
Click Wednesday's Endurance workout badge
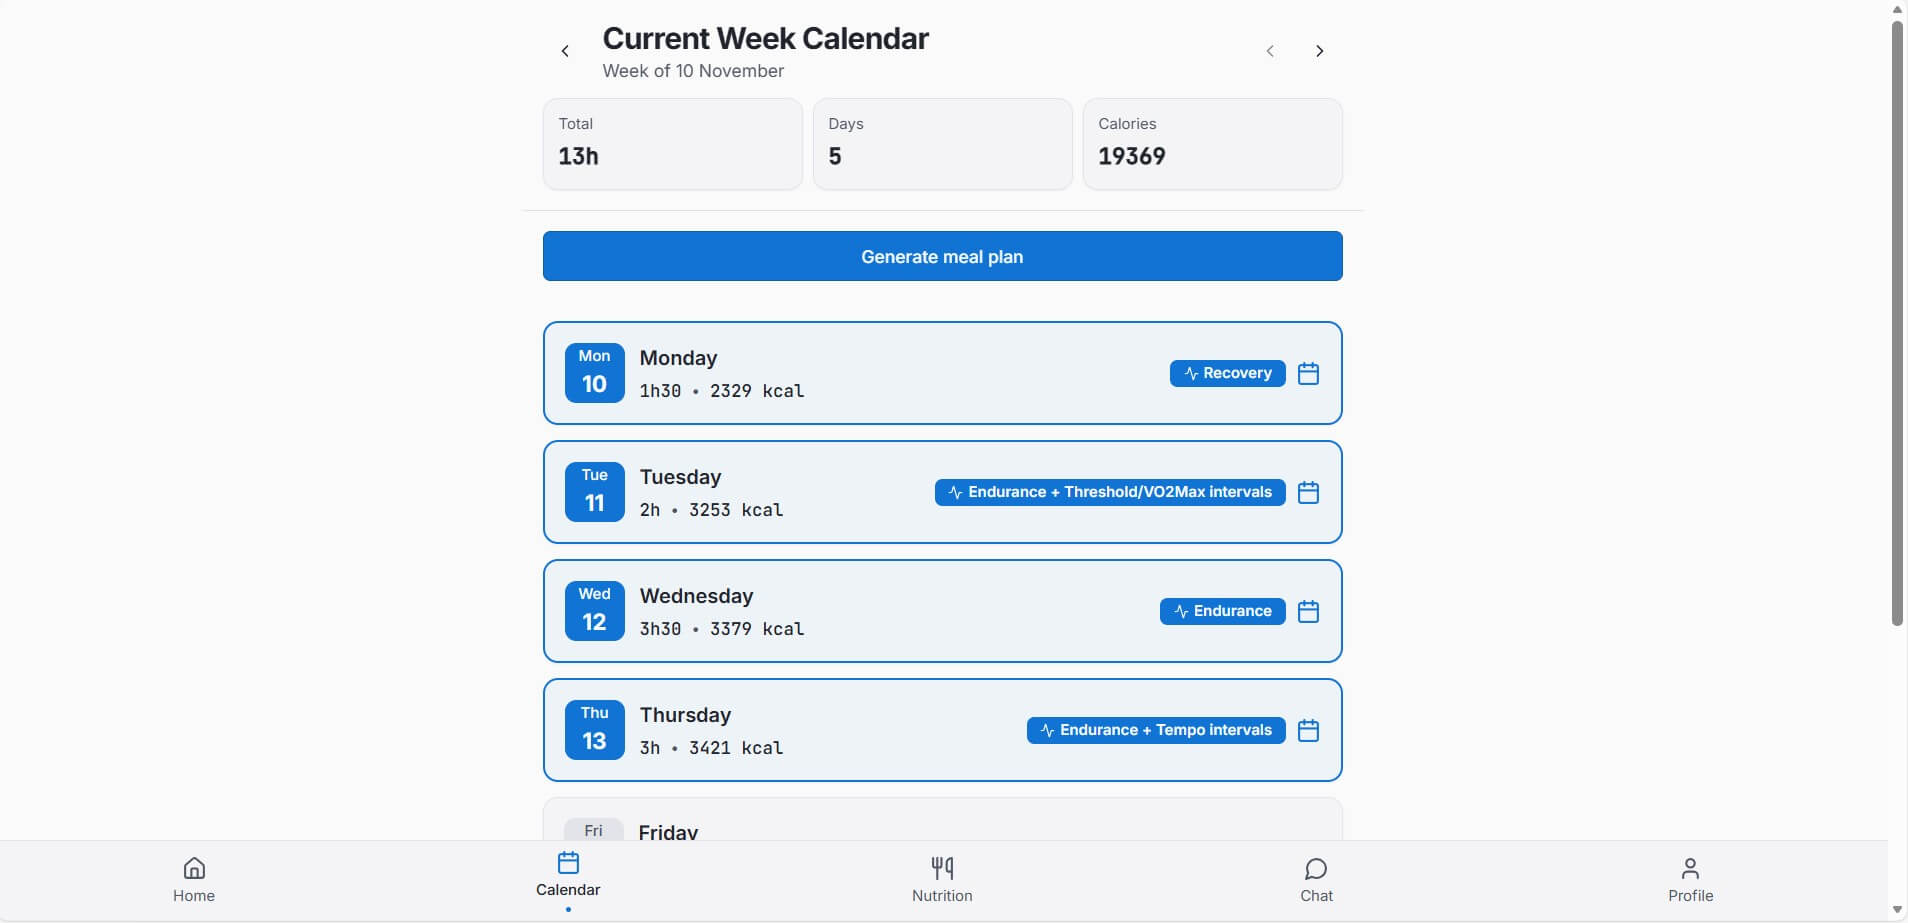point(1222,611)
